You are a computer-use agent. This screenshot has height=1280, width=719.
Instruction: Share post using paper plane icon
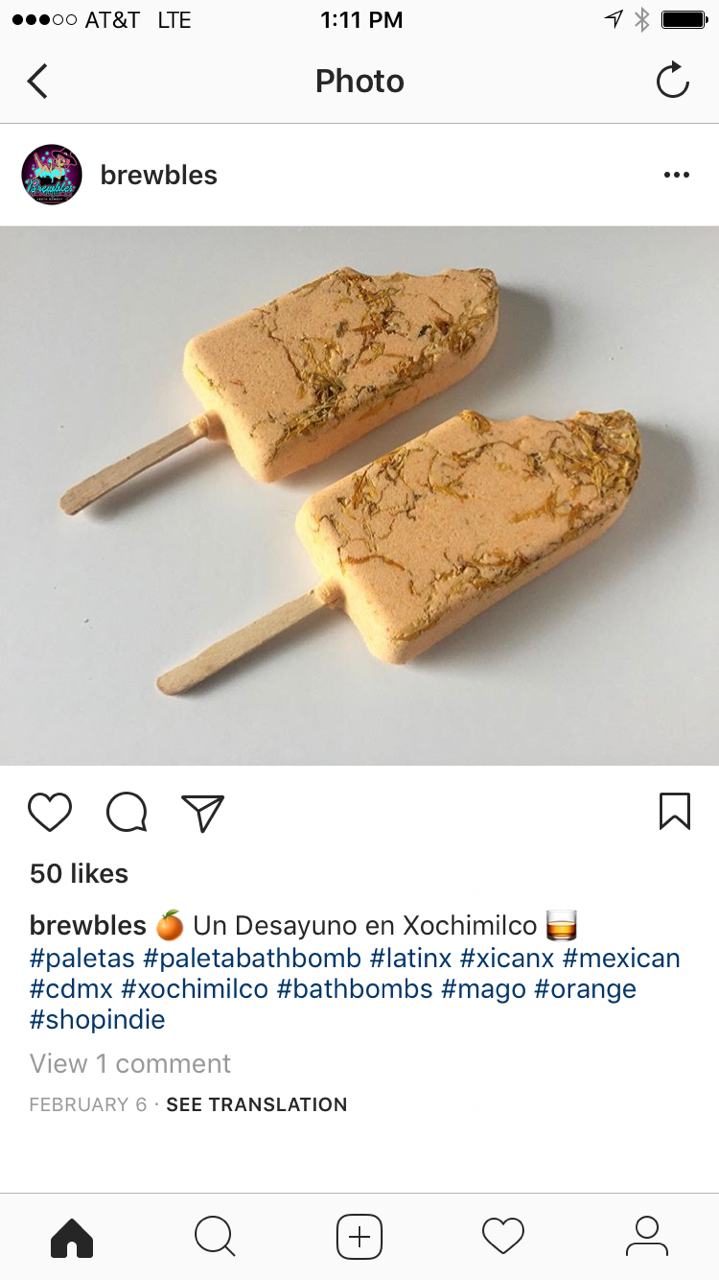[203, 812]
